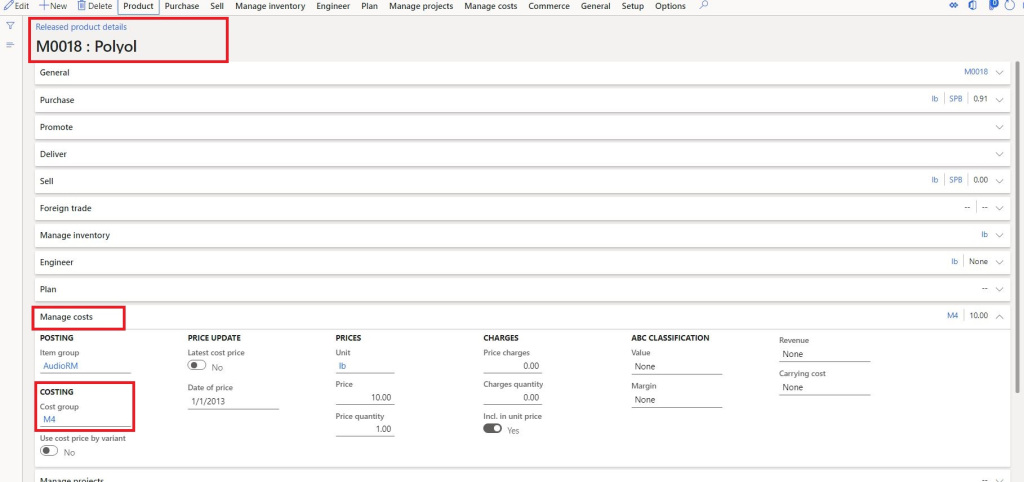Click the Released product details link

[x=81, y=27]
